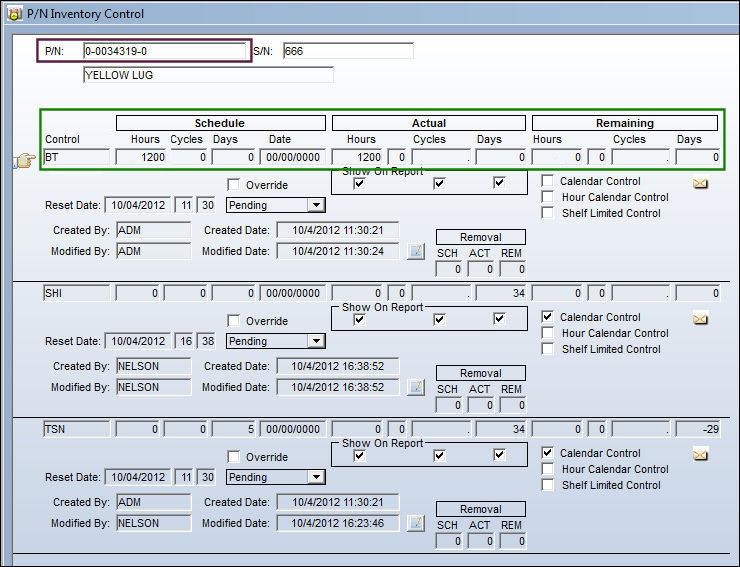Click BT Created Date 10/4/2012 11:30:21
Image resolution: width=740 pixels, height=567 pixels.
click(x=337, y=230)
